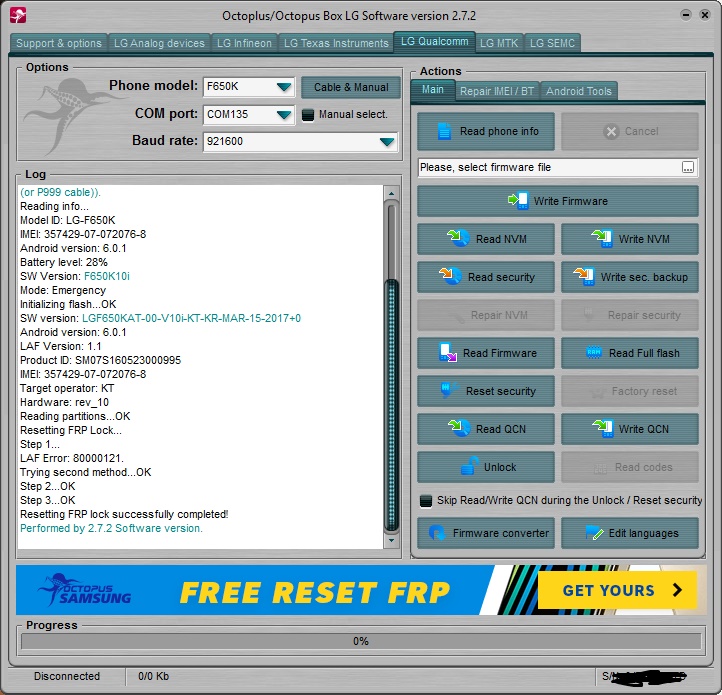Open firmware file browse ellipsis button
722x695 pixels.
[x=688, y=167]
